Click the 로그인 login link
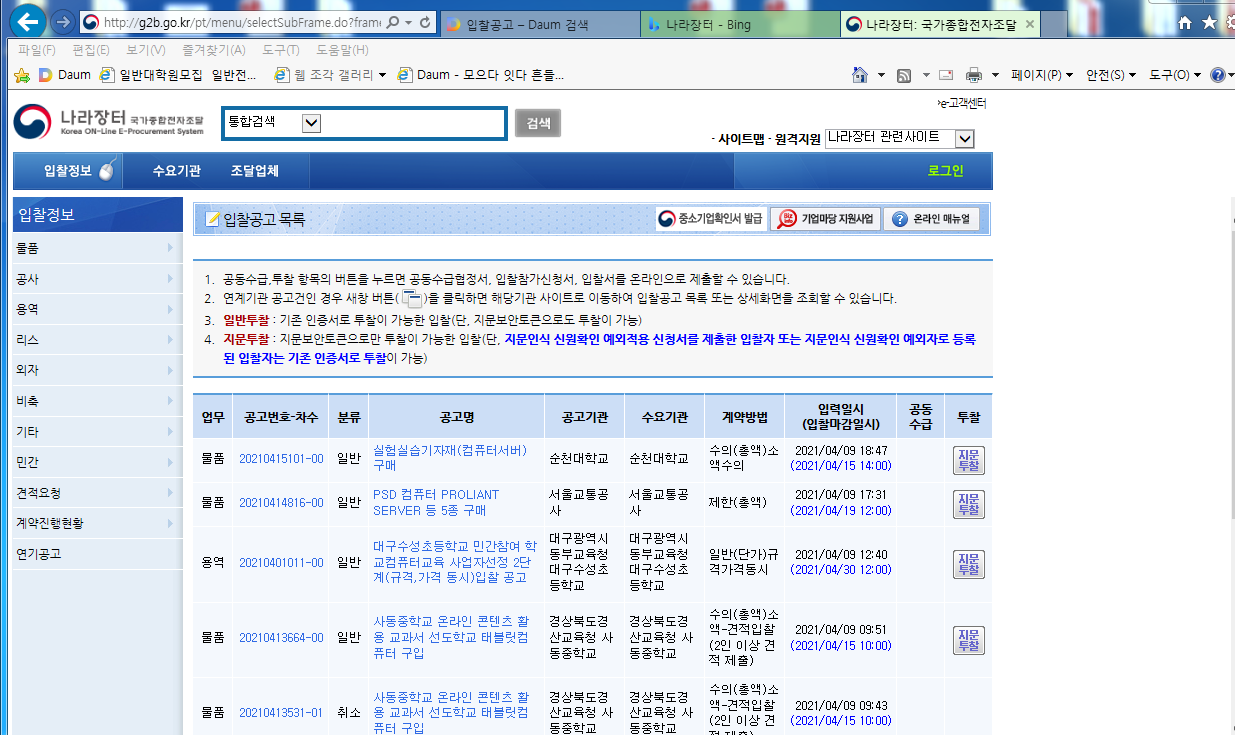Image resolution: width=1235 pixels, height=735 pixels. pos(946,171)
